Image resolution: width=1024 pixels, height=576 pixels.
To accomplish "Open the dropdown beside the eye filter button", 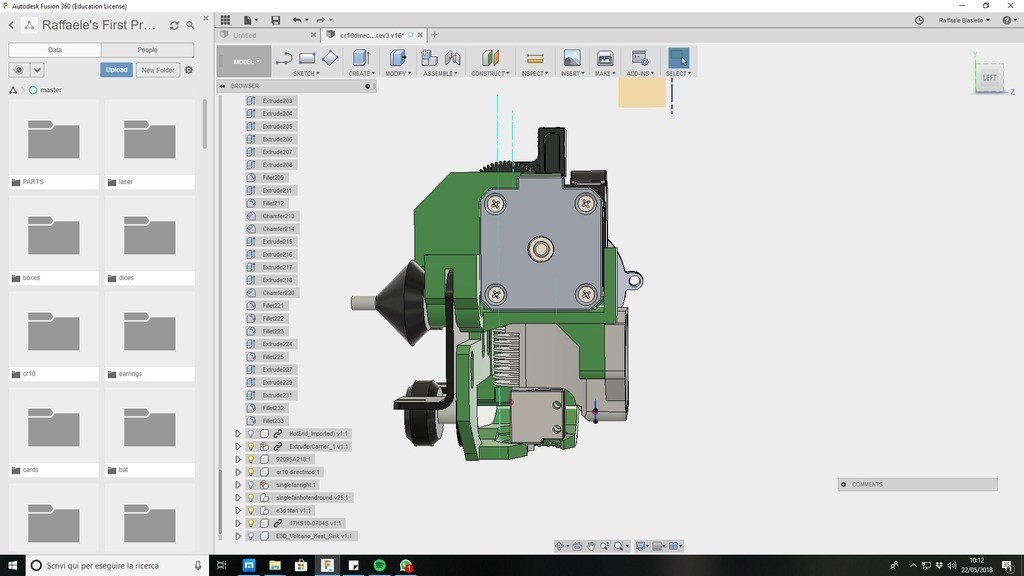I will coord(37,70).
